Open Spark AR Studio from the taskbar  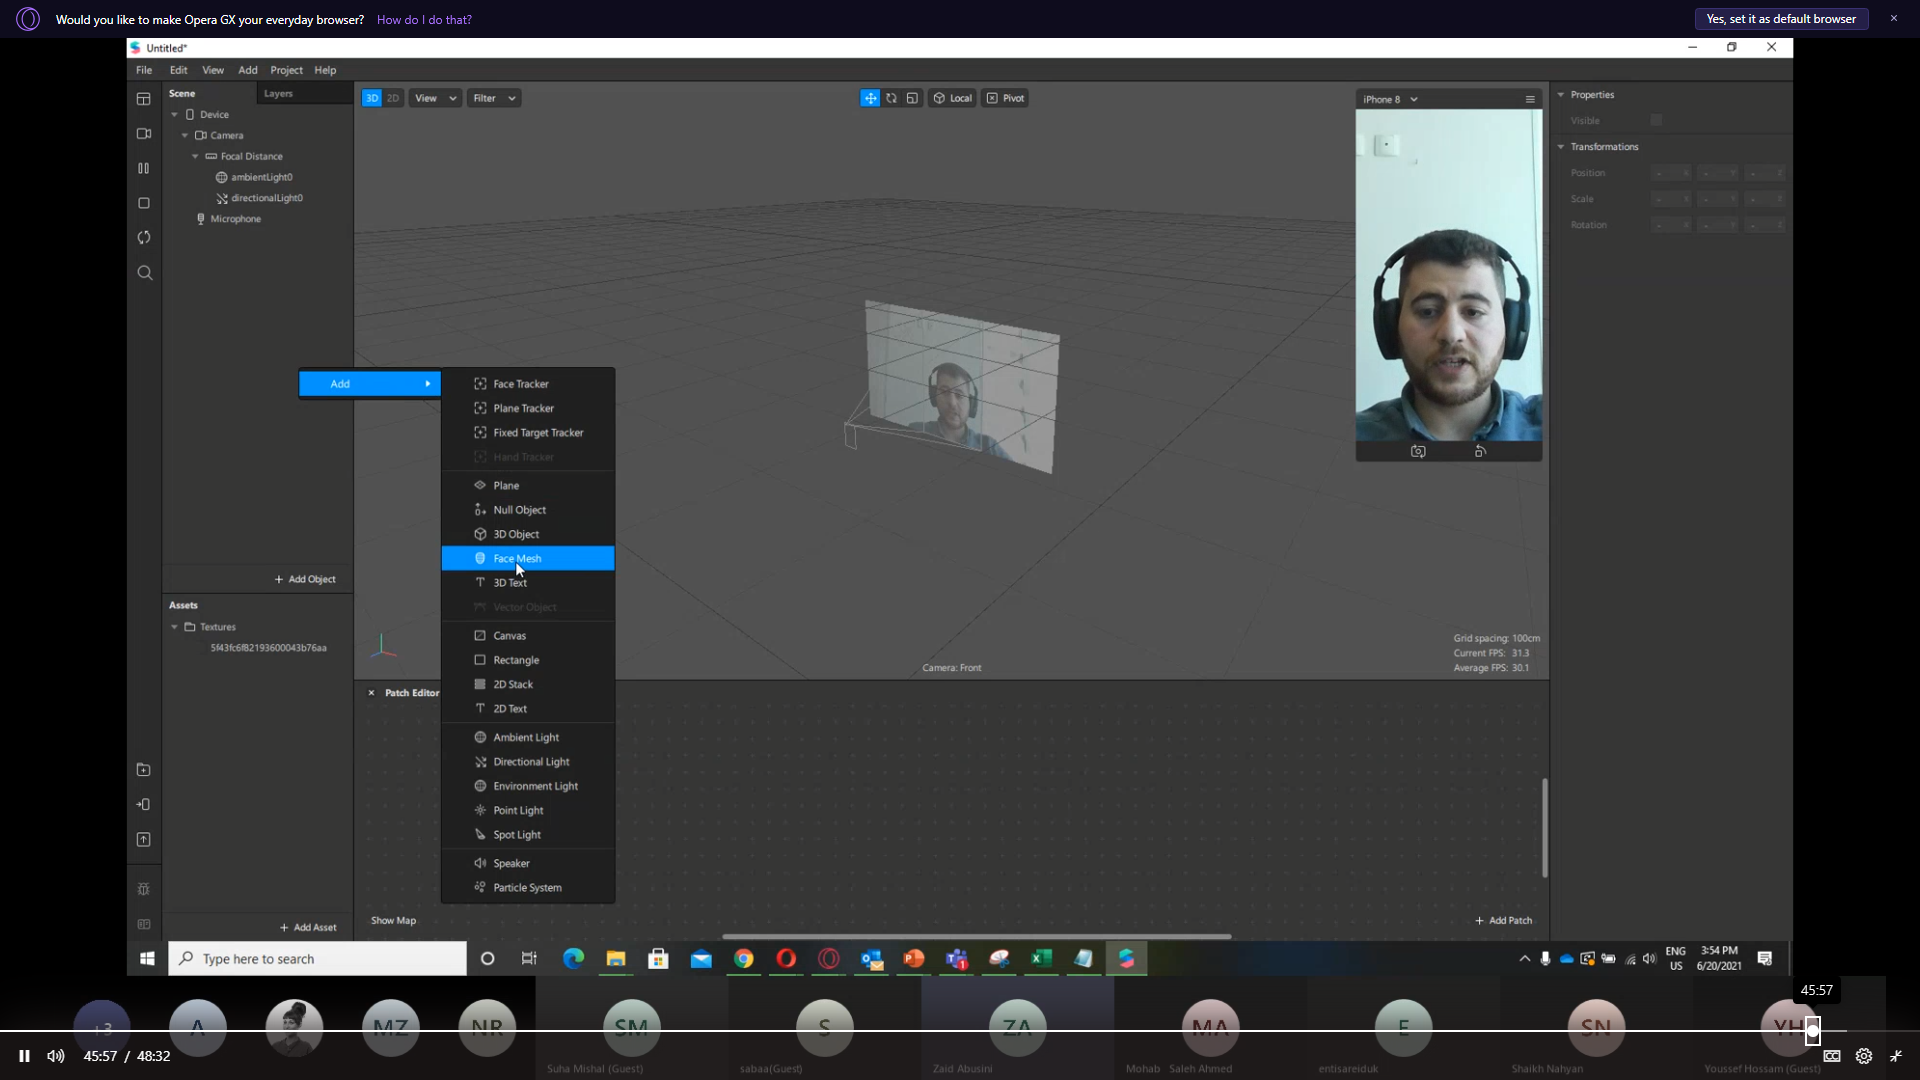1127,959
